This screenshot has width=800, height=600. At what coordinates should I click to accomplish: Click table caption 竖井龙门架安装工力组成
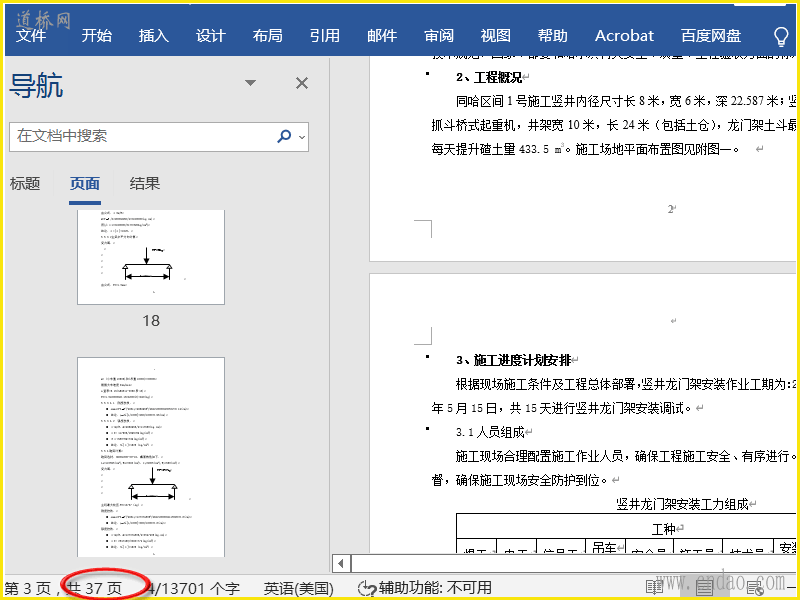(x=682, y=505)
